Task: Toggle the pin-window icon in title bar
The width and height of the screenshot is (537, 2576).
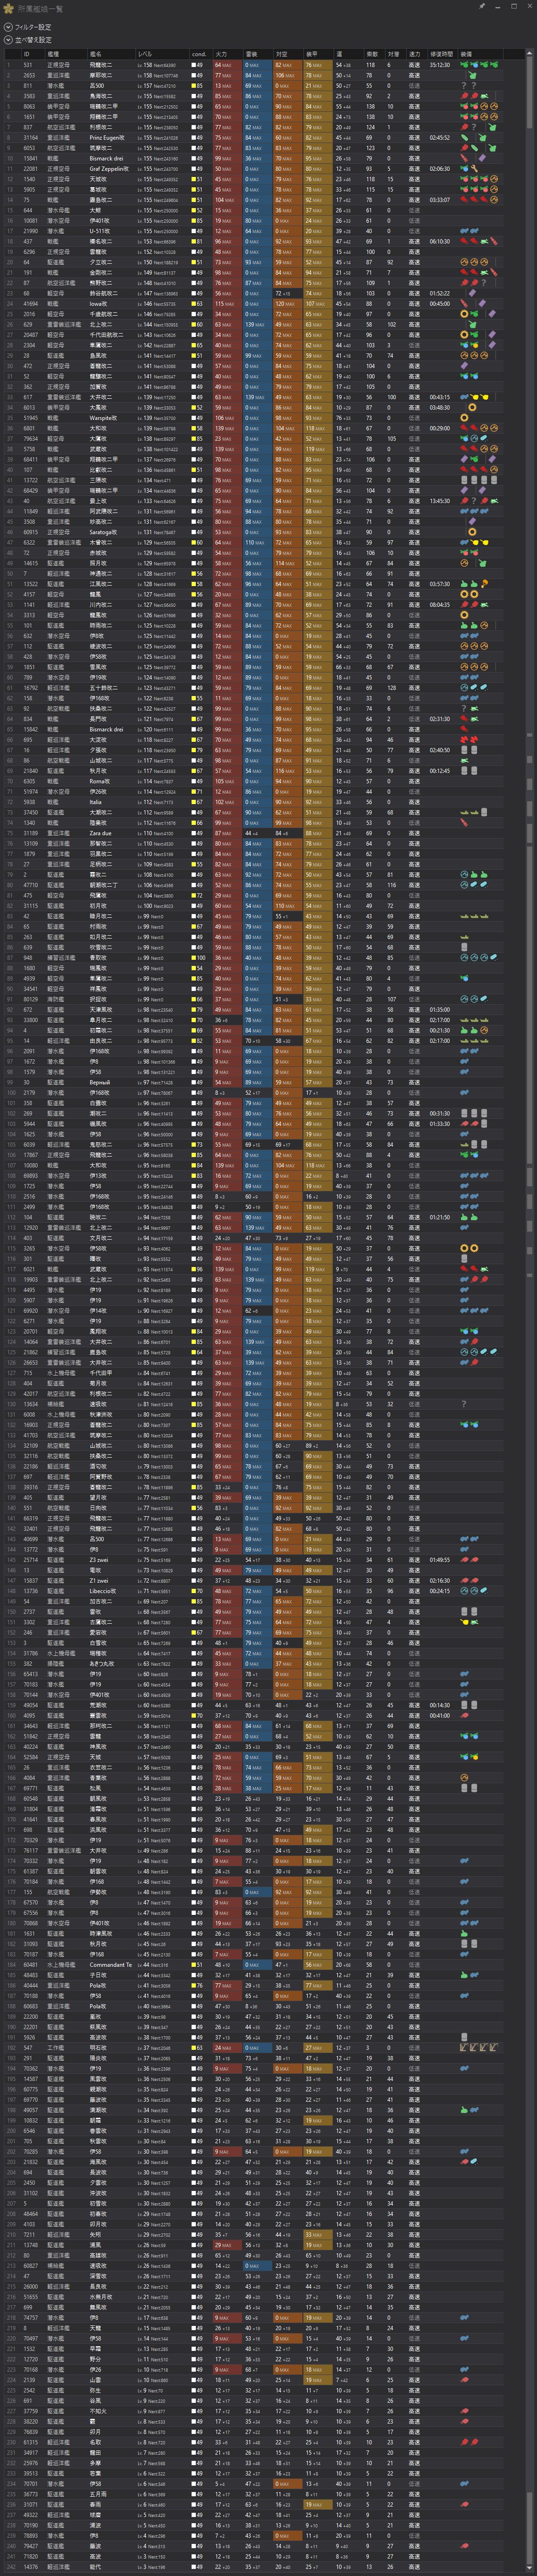Action: click(482, 6)
